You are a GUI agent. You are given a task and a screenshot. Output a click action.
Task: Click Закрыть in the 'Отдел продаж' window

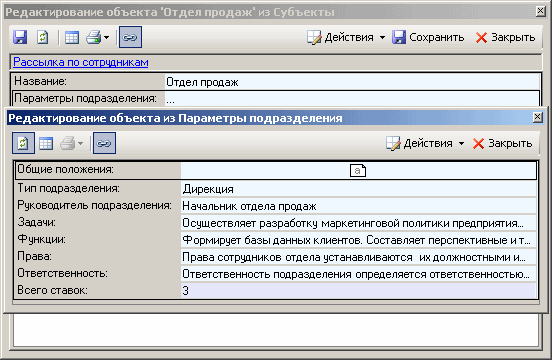click(505, 37)
